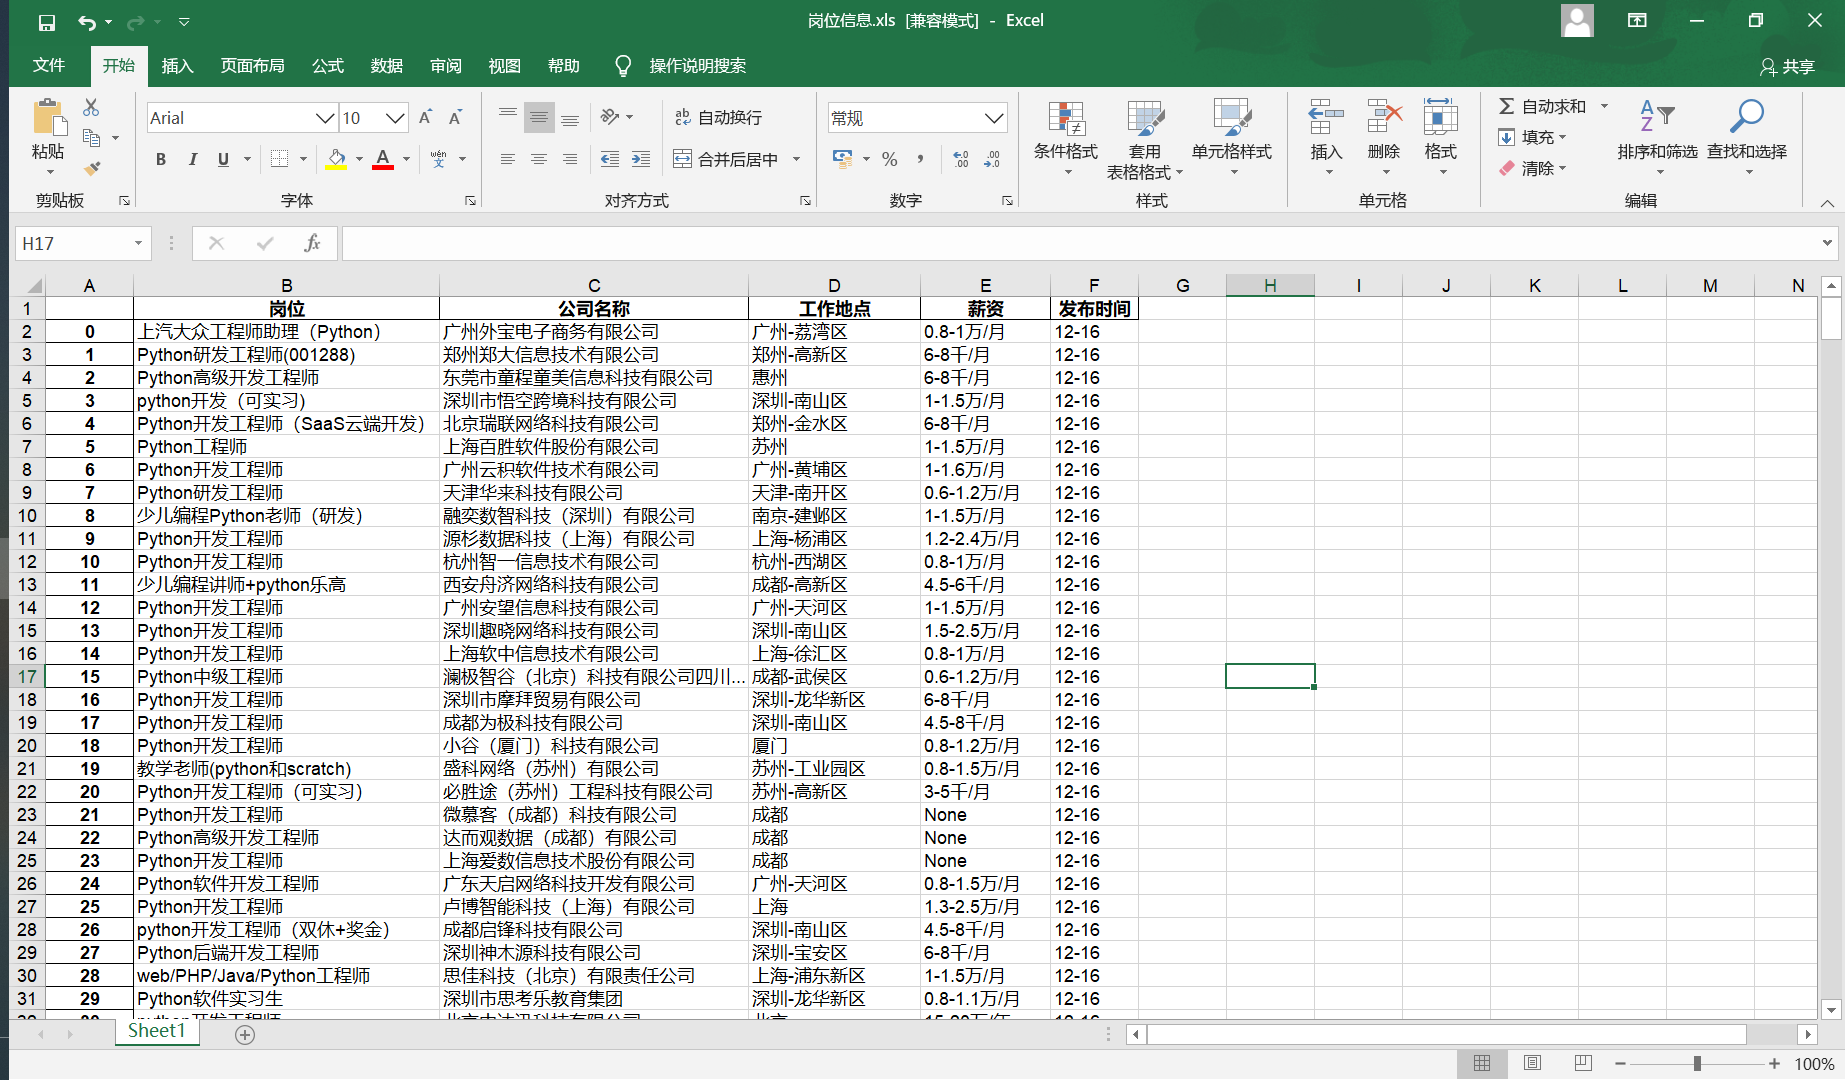Click Merge and Center (合并后居中) button

point(727,159)
